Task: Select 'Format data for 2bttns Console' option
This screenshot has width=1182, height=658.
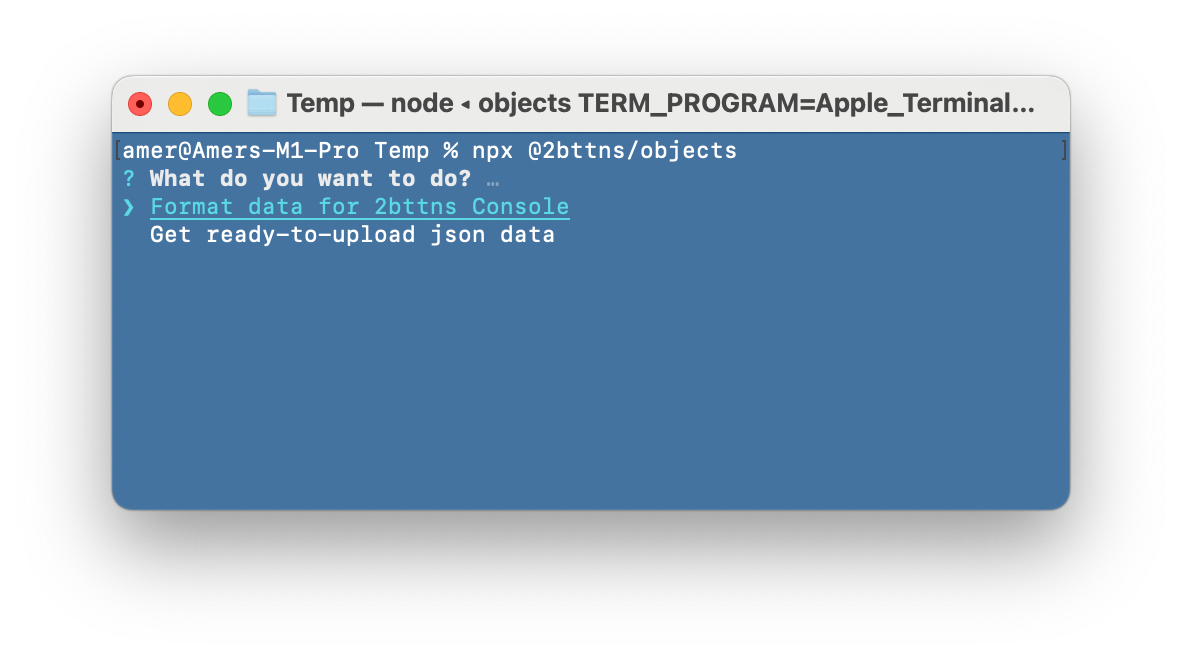Action: 360,207
